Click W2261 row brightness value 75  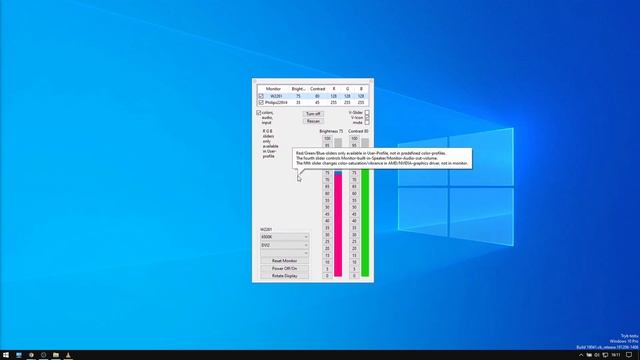pos(298,96)
